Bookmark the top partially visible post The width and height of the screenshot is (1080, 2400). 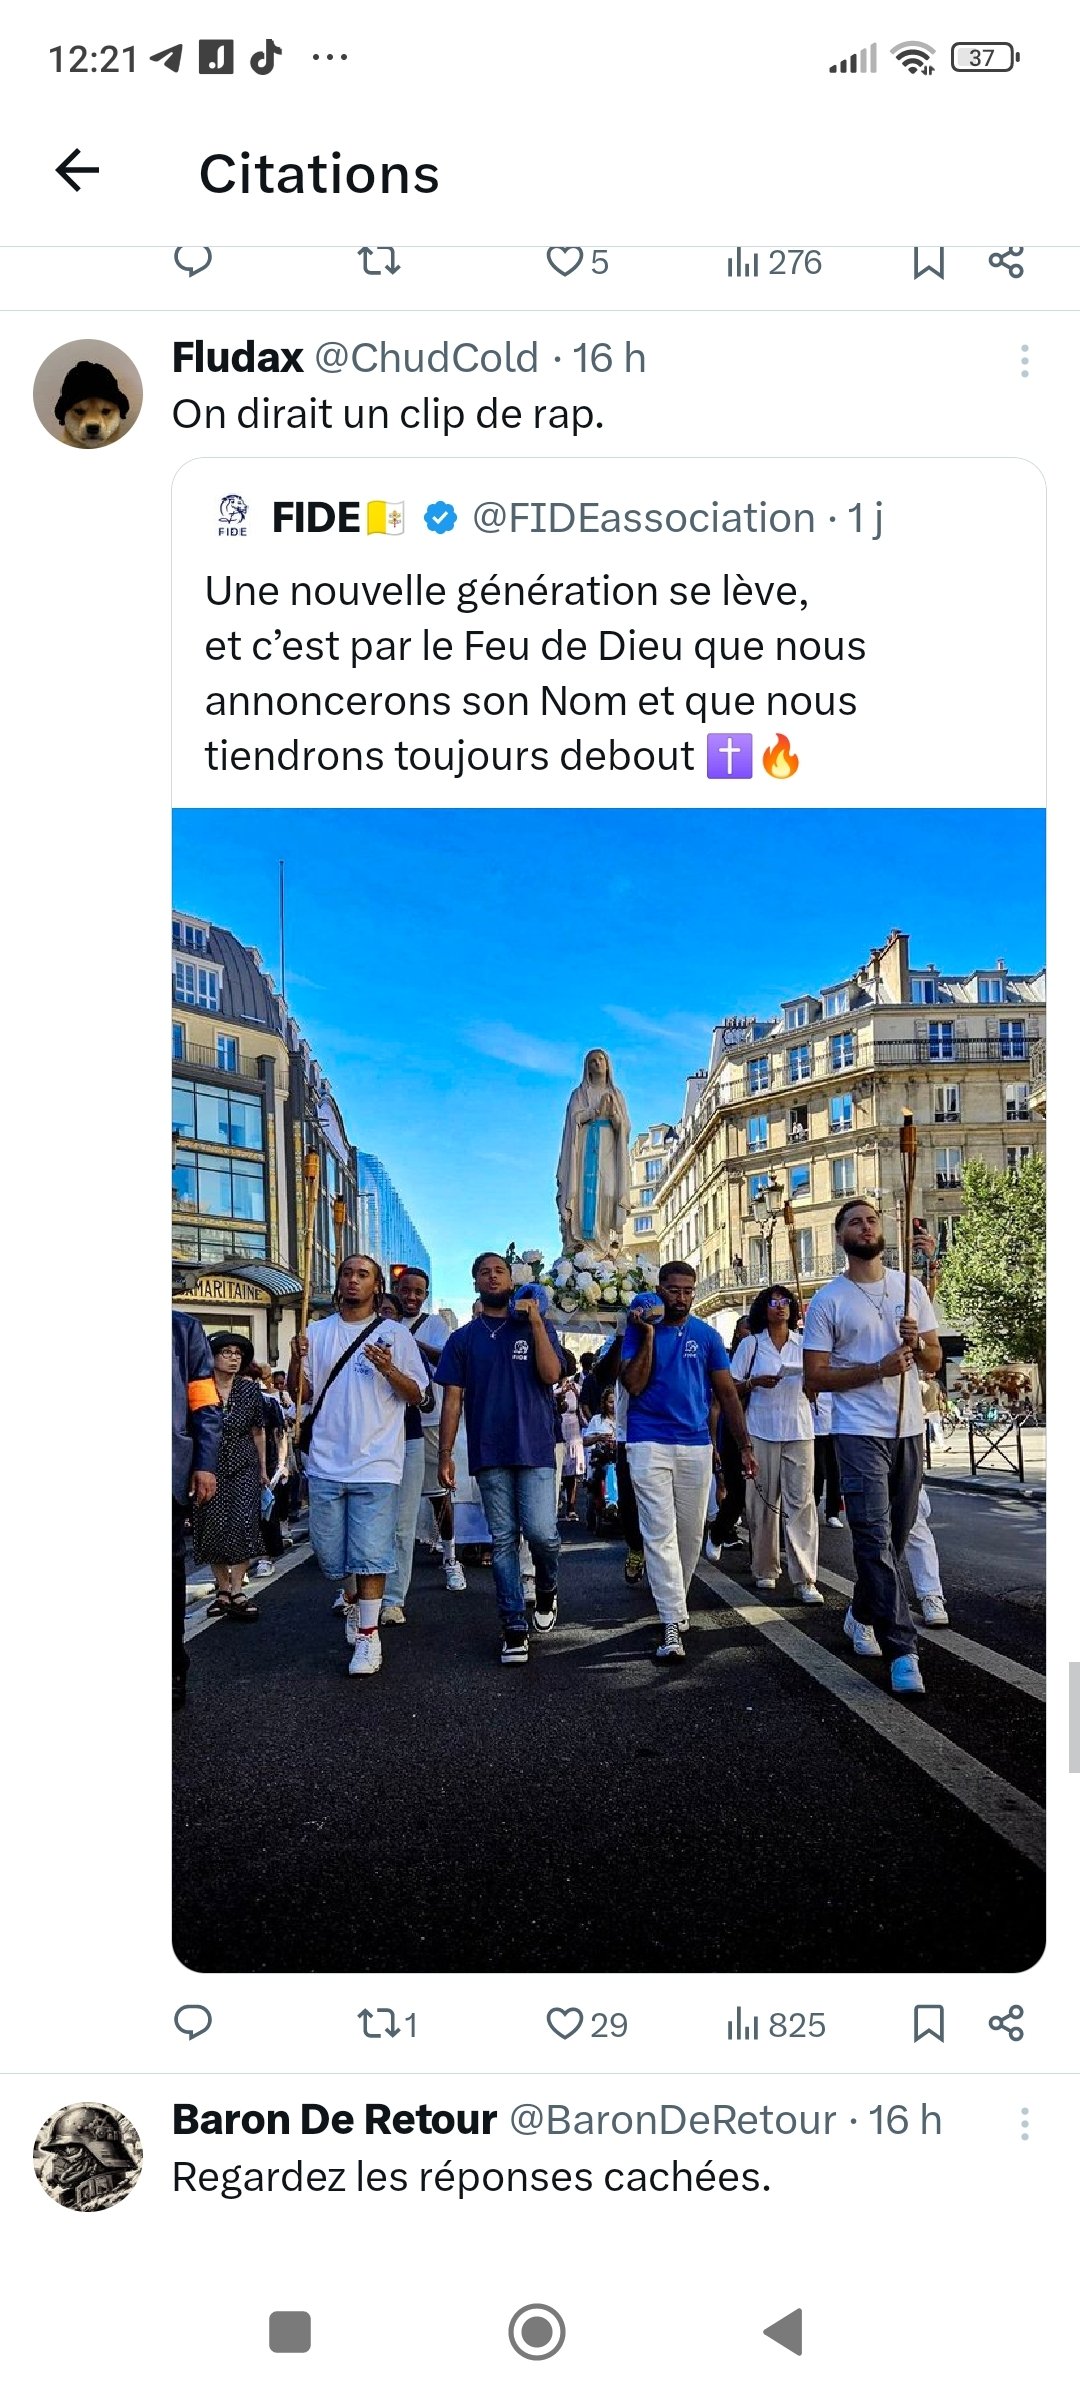pyautogui.click(x=928, y=263)
